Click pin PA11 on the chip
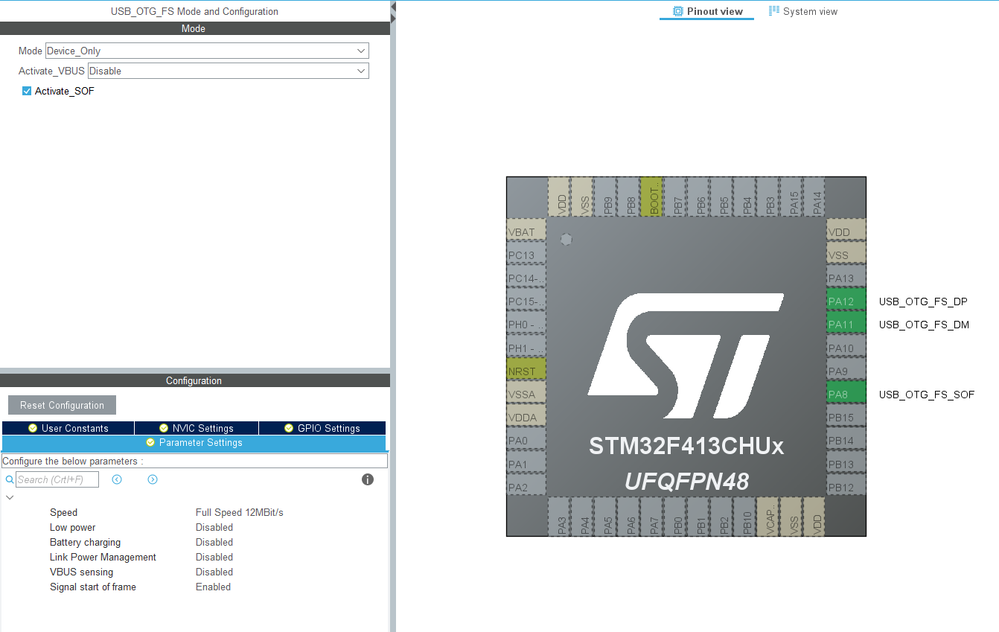 click(846, 324)
